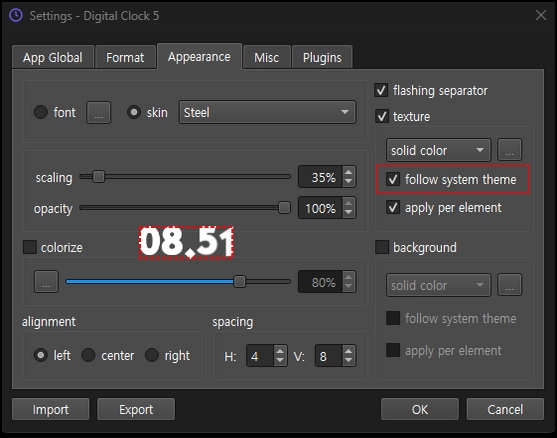Switch to the App Global tab

point(53,57)
